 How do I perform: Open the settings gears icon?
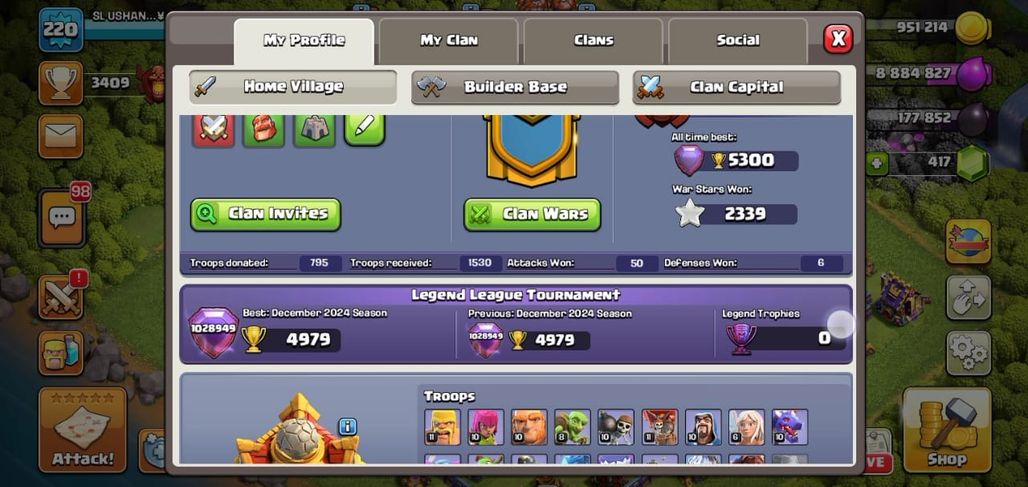[968, 353]
